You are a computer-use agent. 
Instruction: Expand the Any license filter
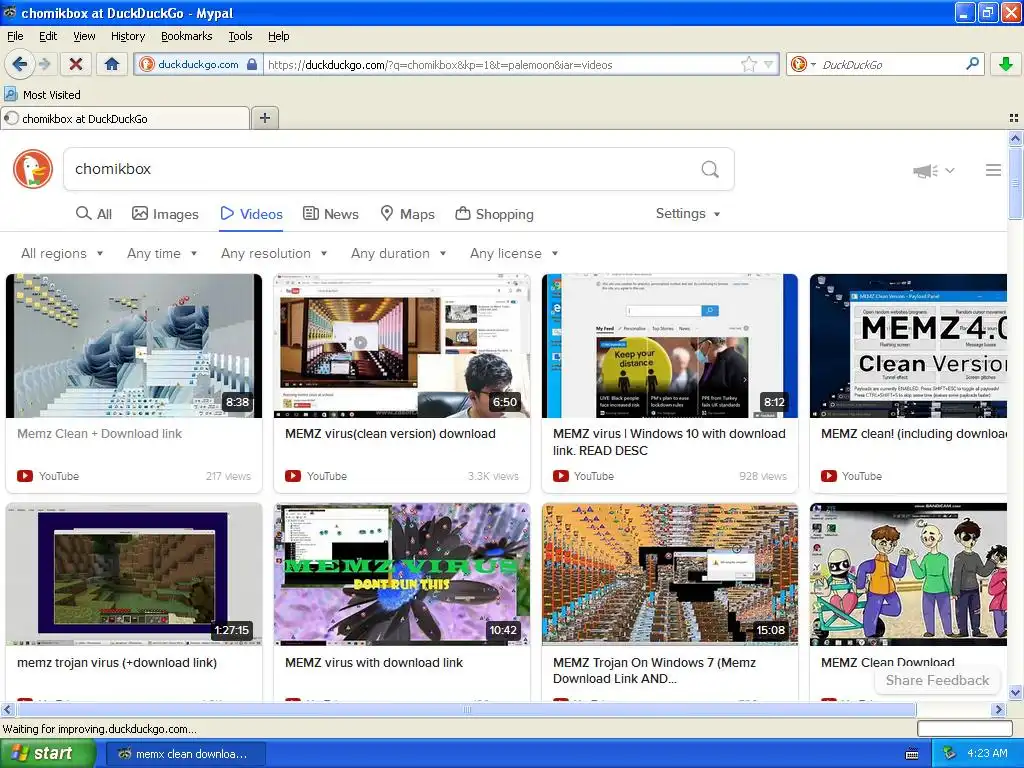coord(514,253)
